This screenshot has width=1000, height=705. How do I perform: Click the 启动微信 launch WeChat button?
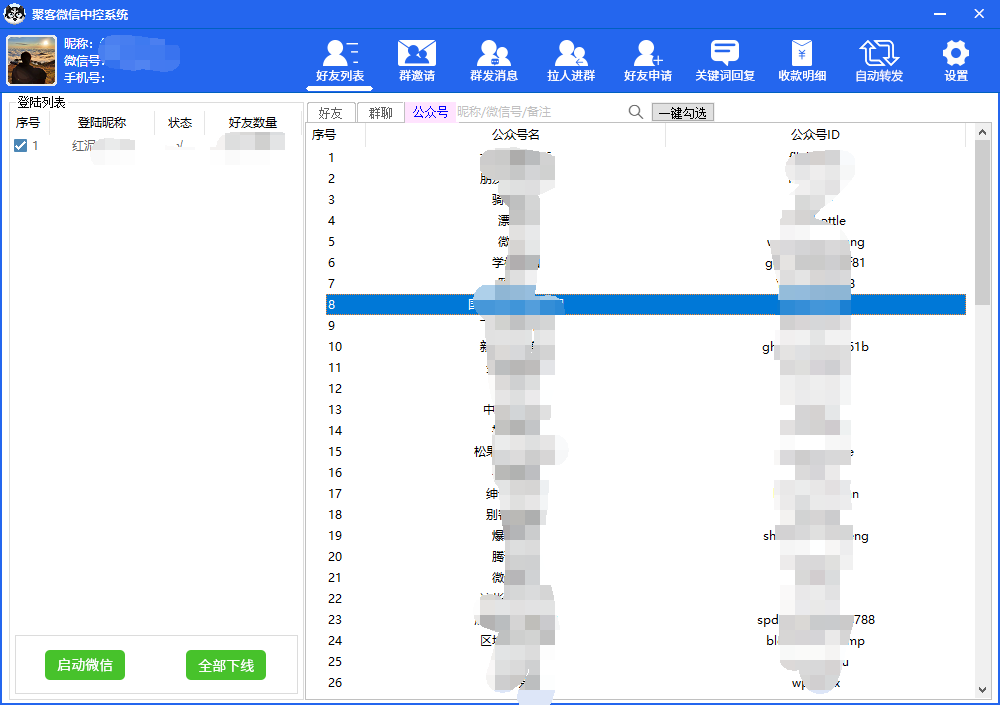84,664
